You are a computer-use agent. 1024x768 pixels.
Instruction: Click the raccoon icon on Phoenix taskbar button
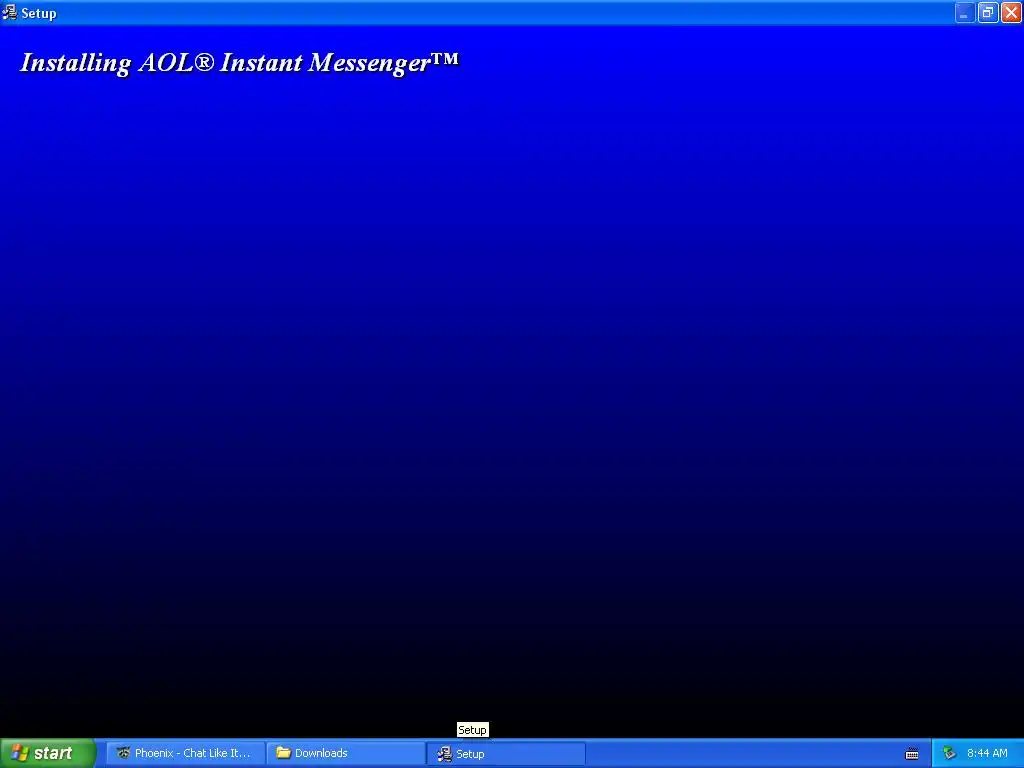point(123,753)
